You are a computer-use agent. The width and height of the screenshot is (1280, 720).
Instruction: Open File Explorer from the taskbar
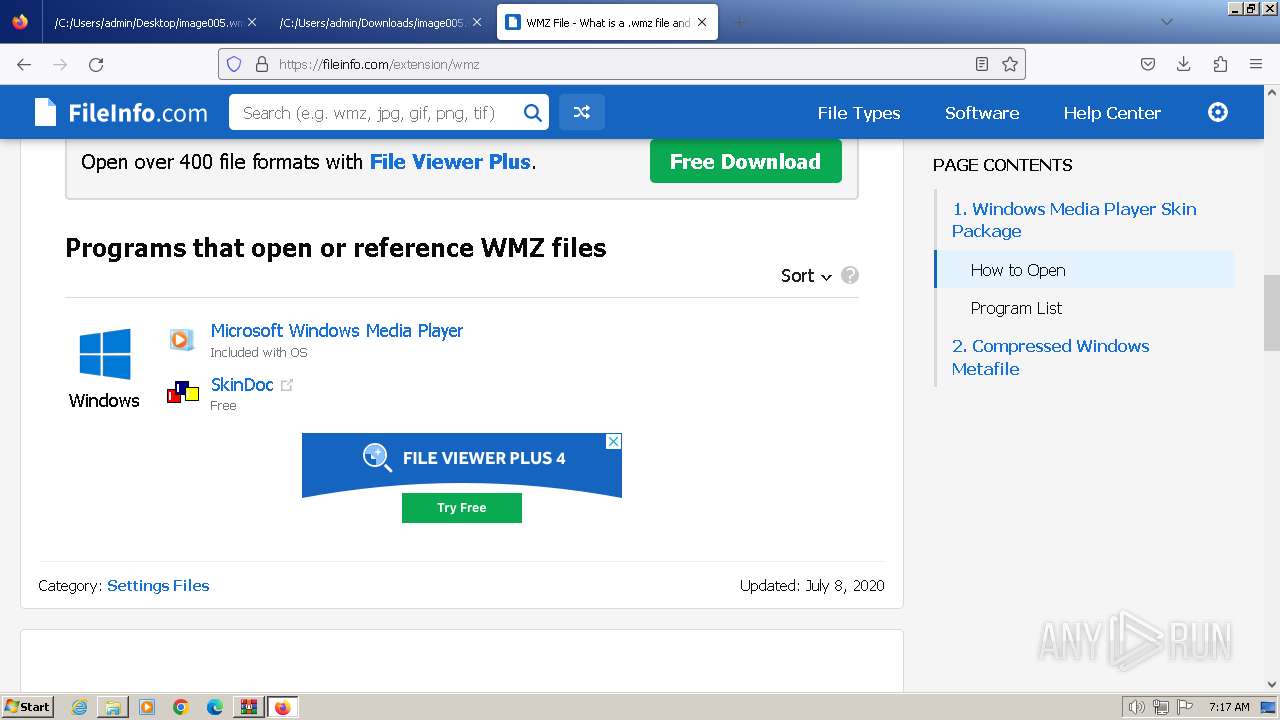pos(113,707)
